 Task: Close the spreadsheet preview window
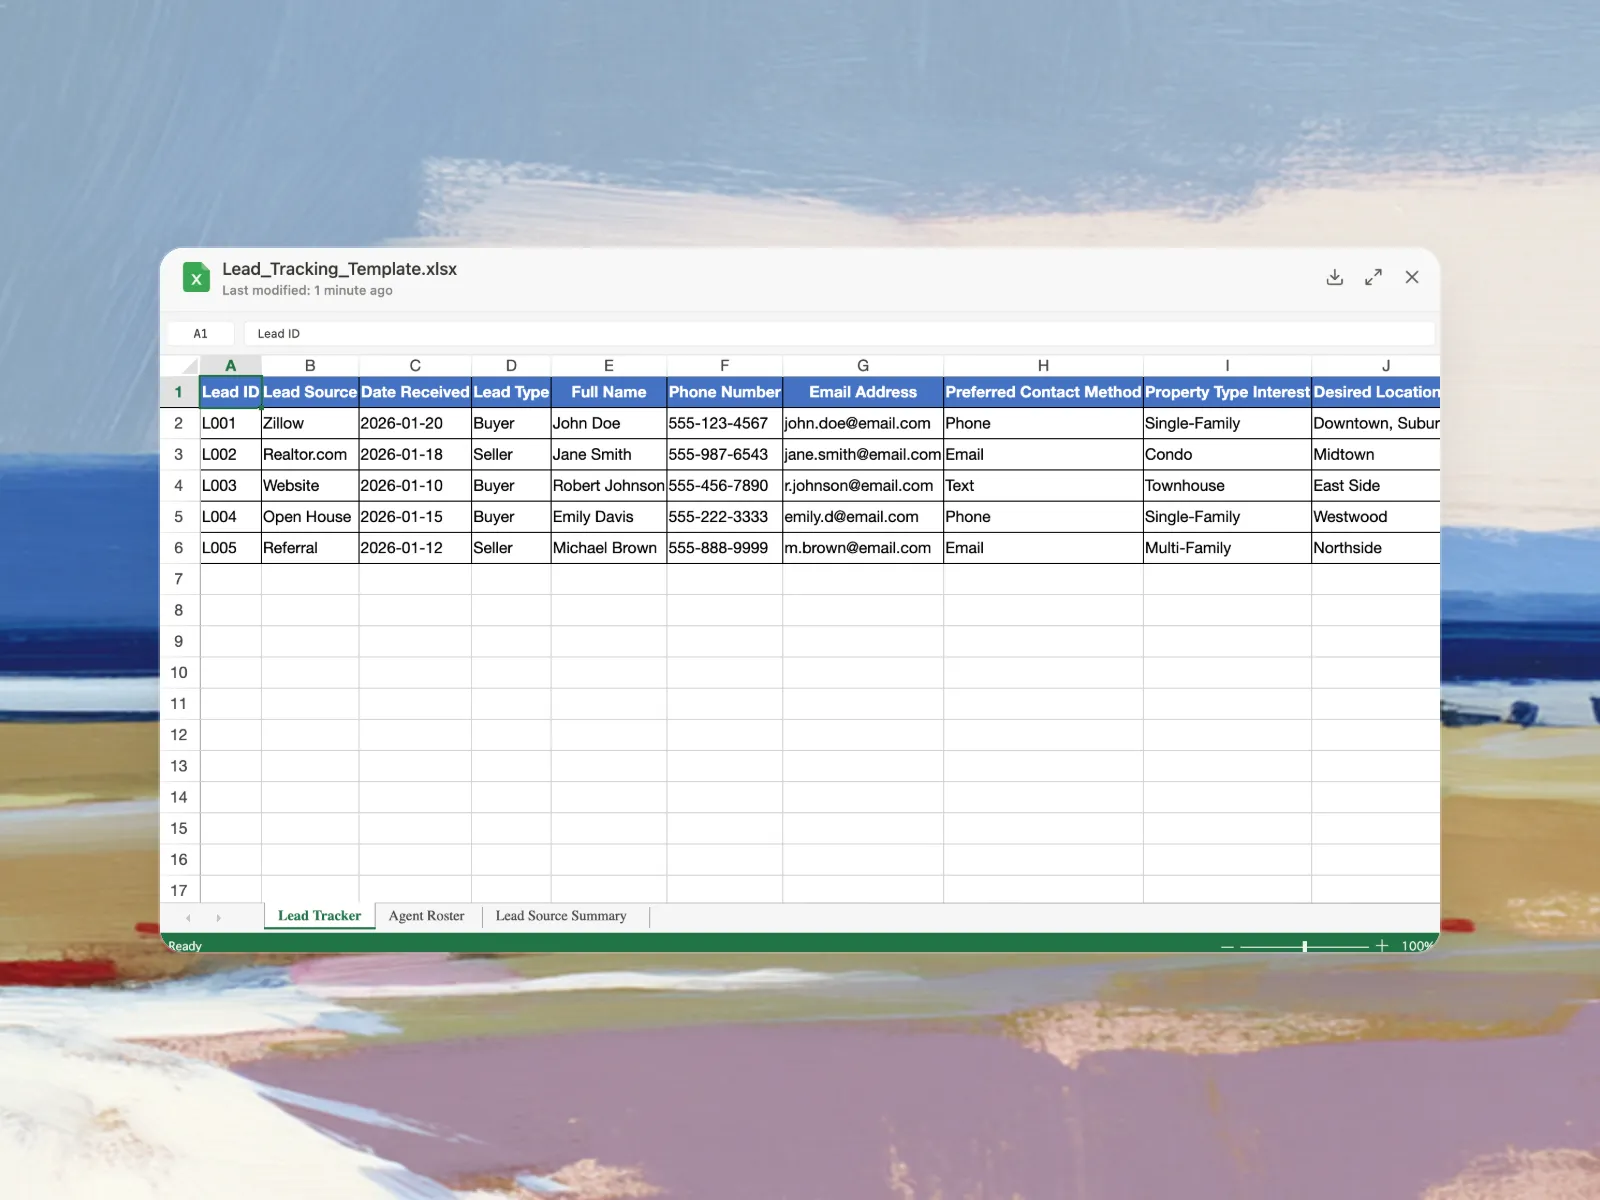(1411, 277)
